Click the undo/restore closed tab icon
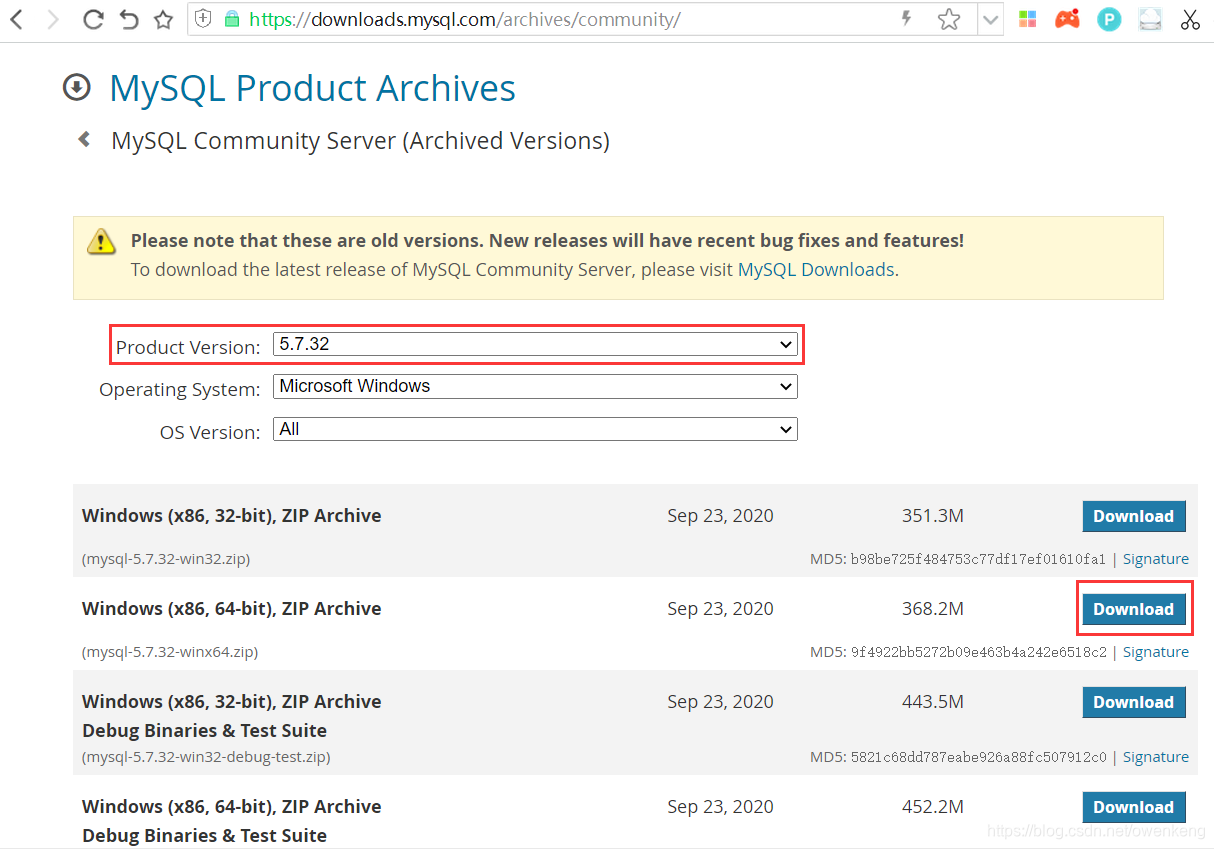This screenshot has width=1214, height=849. click(128, 19)
